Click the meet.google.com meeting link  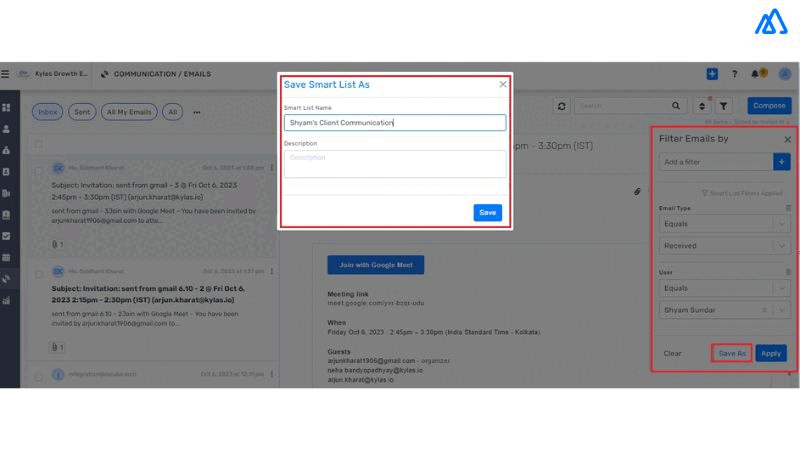pyautogui.click(x=376, y=303)
